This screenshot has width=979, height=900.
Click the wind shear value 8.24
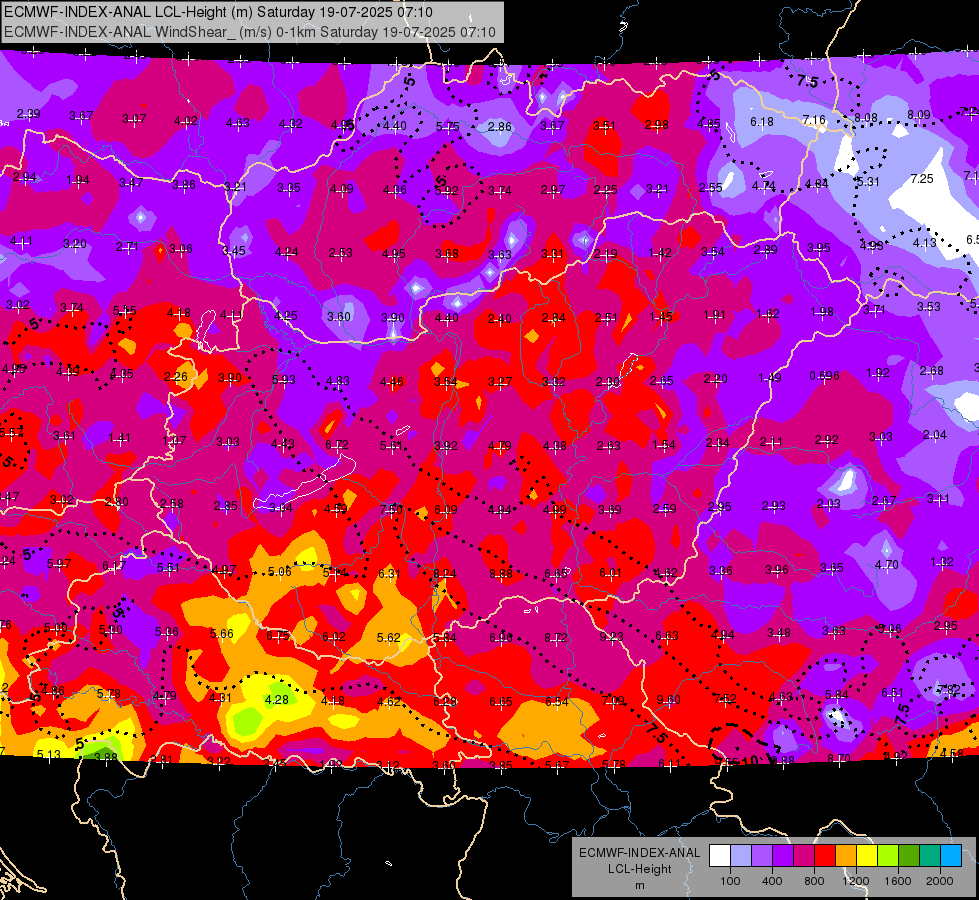[445, 573]
